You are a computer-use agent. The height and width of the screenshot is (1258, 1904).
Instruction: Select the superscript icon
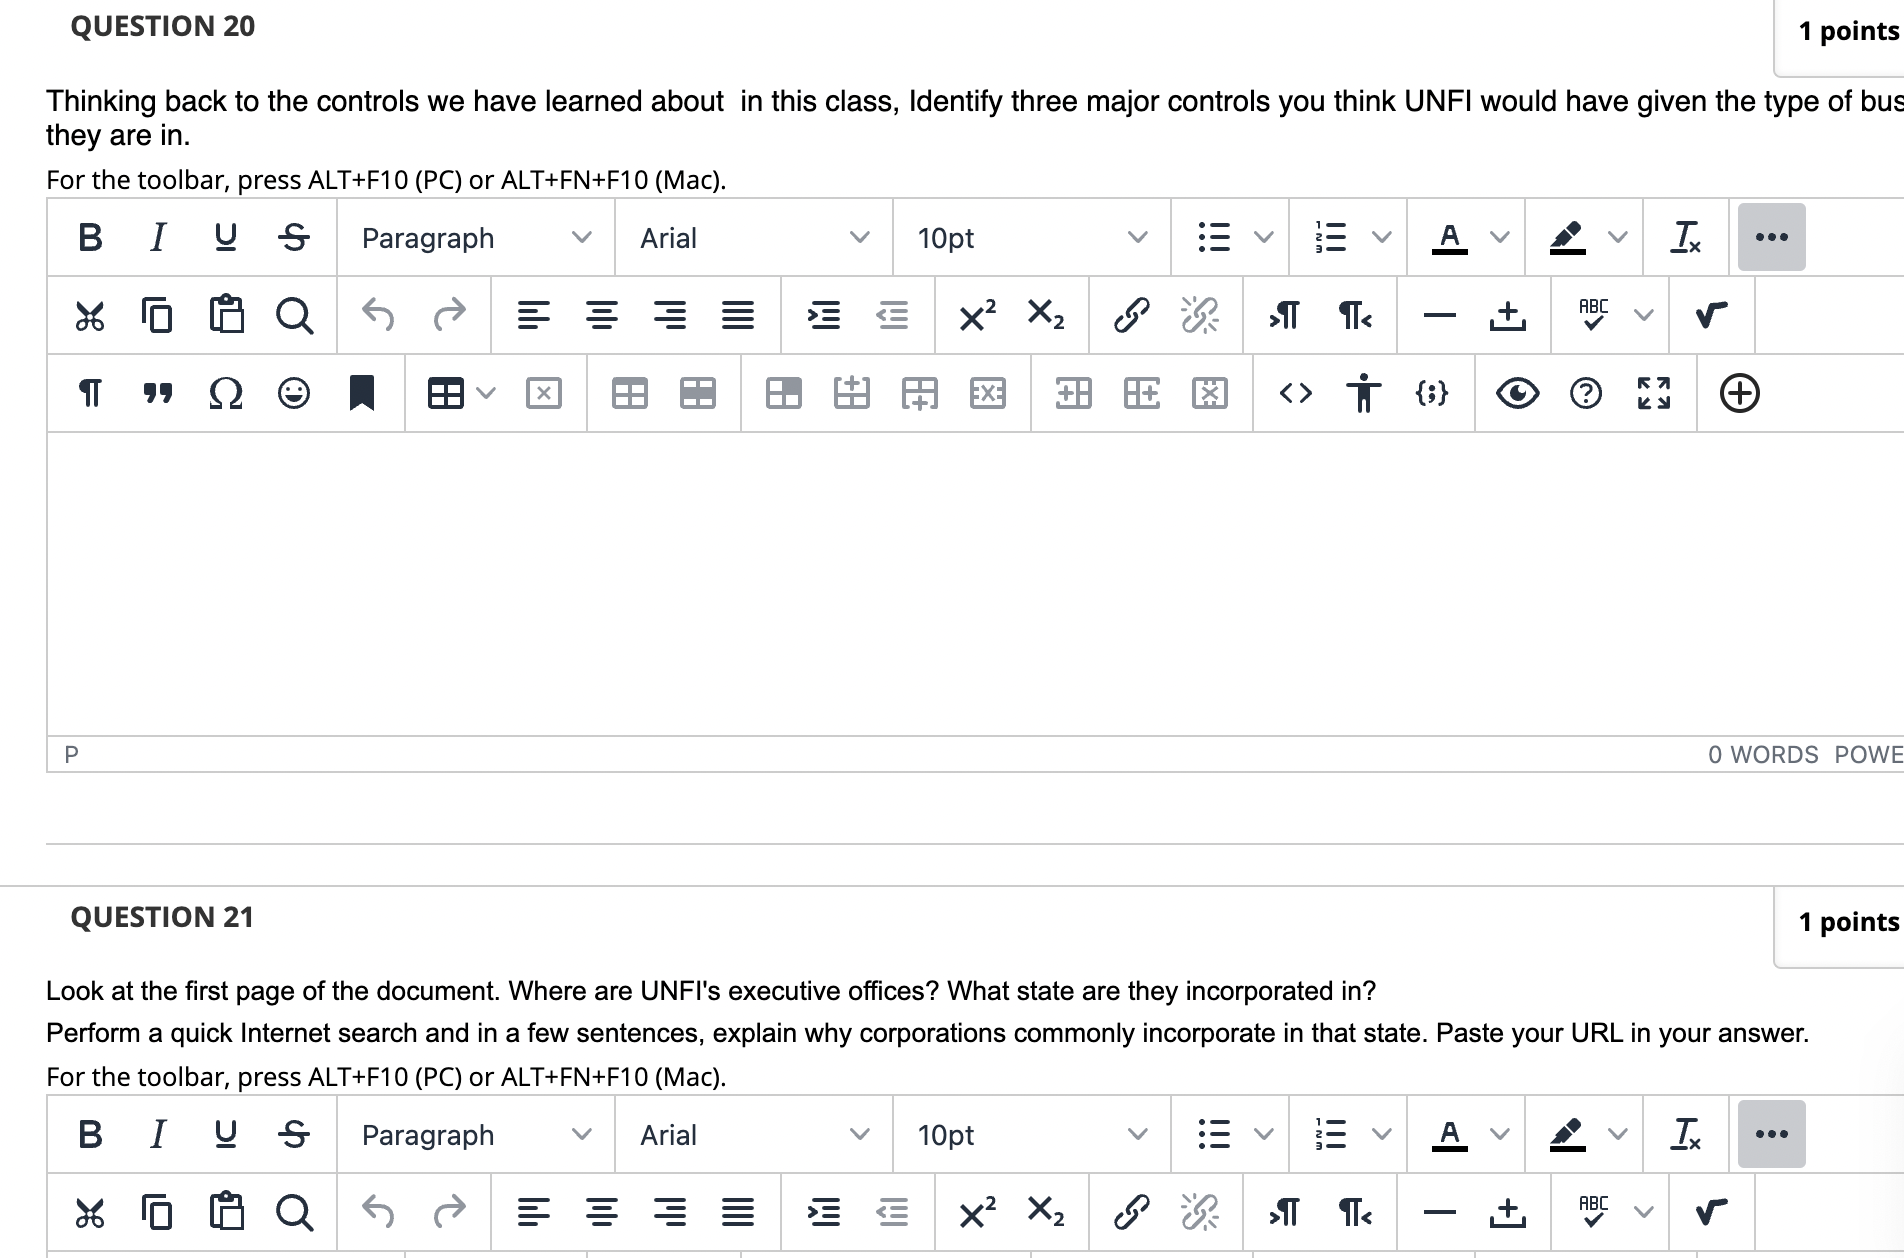(x=975, y=315)
